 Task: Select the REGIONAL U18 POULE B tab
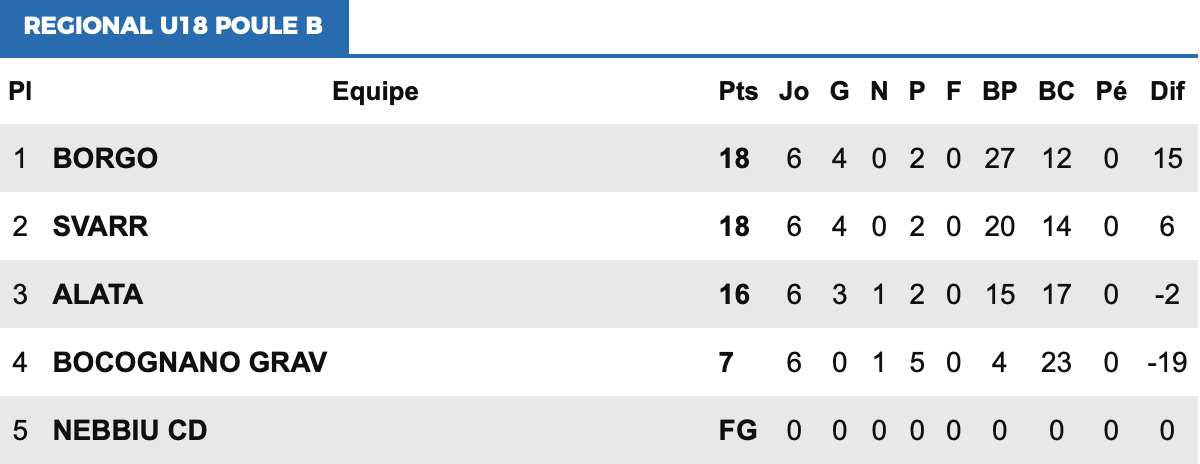click(x=173, y=27)
